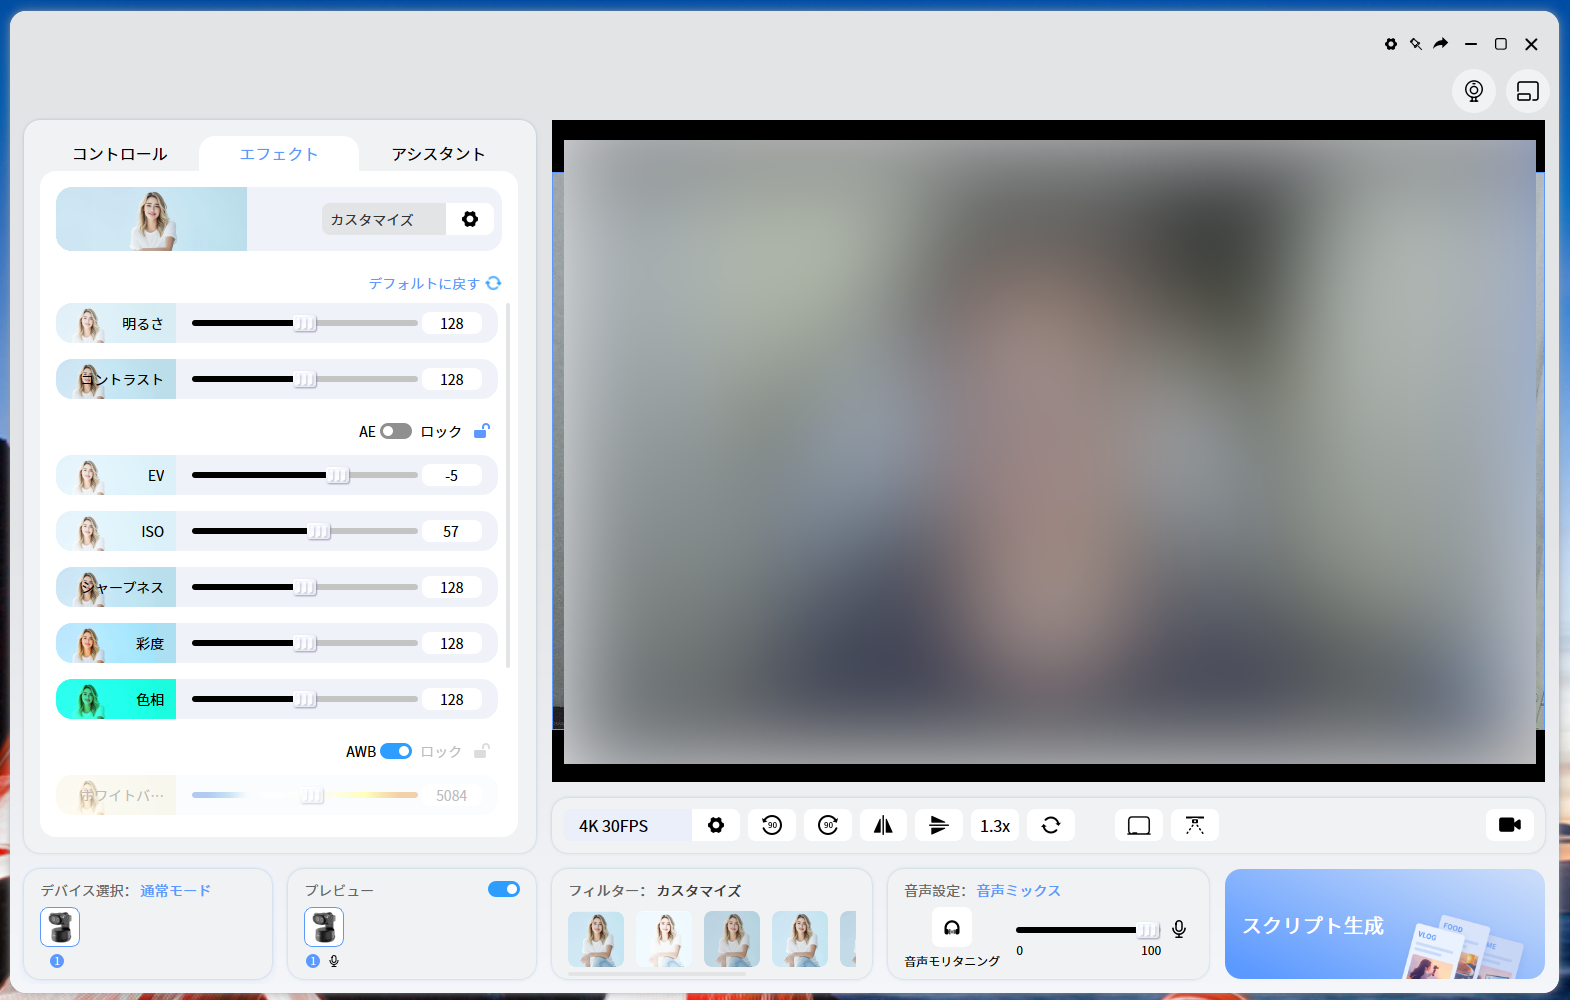
Task: Click the brightness value field 128
Action: pos(452,323)
